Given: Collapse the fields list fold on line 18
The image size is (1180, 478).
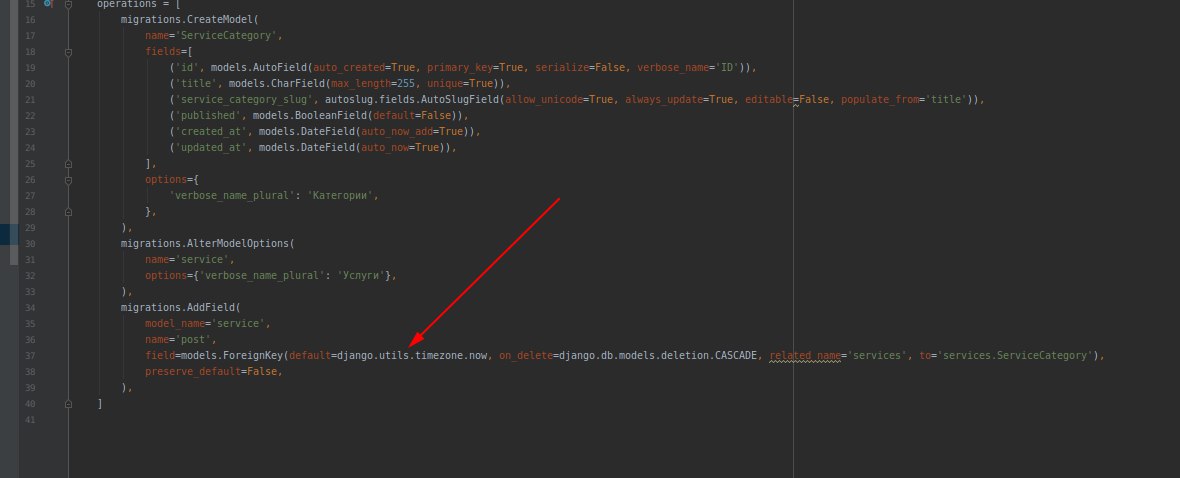Looking at the screenshot, I should coord(68,52).
